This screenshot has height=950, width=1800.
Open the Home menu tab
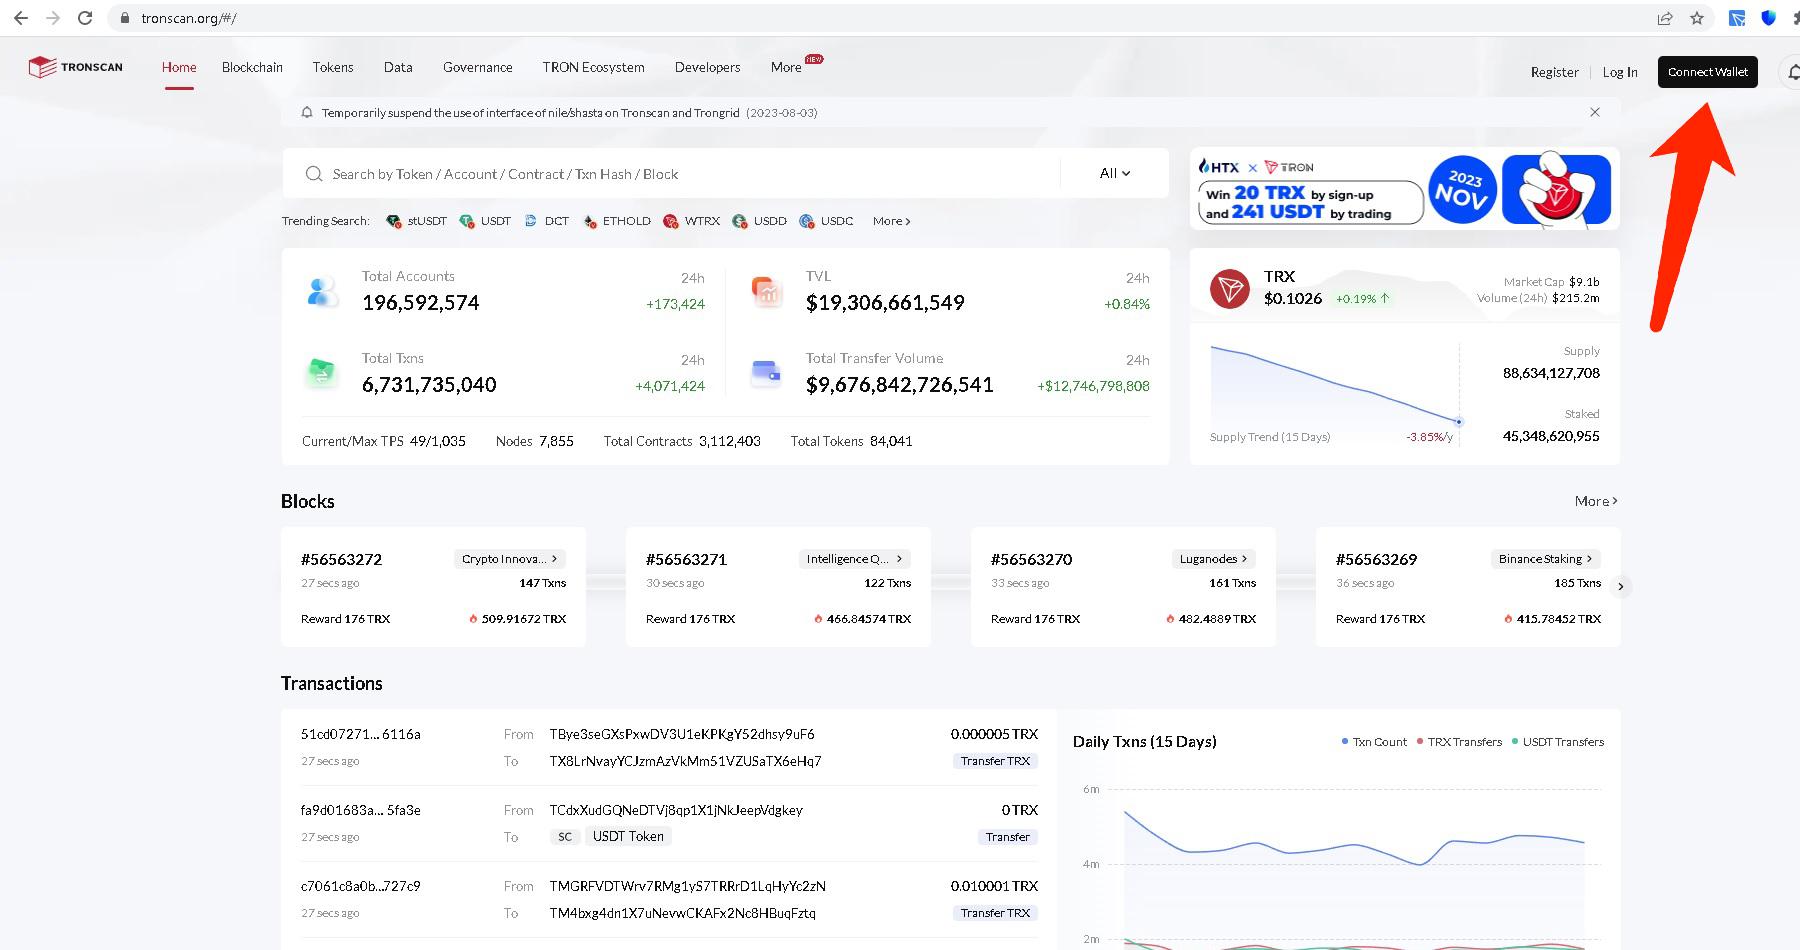[x=179, y=67]
